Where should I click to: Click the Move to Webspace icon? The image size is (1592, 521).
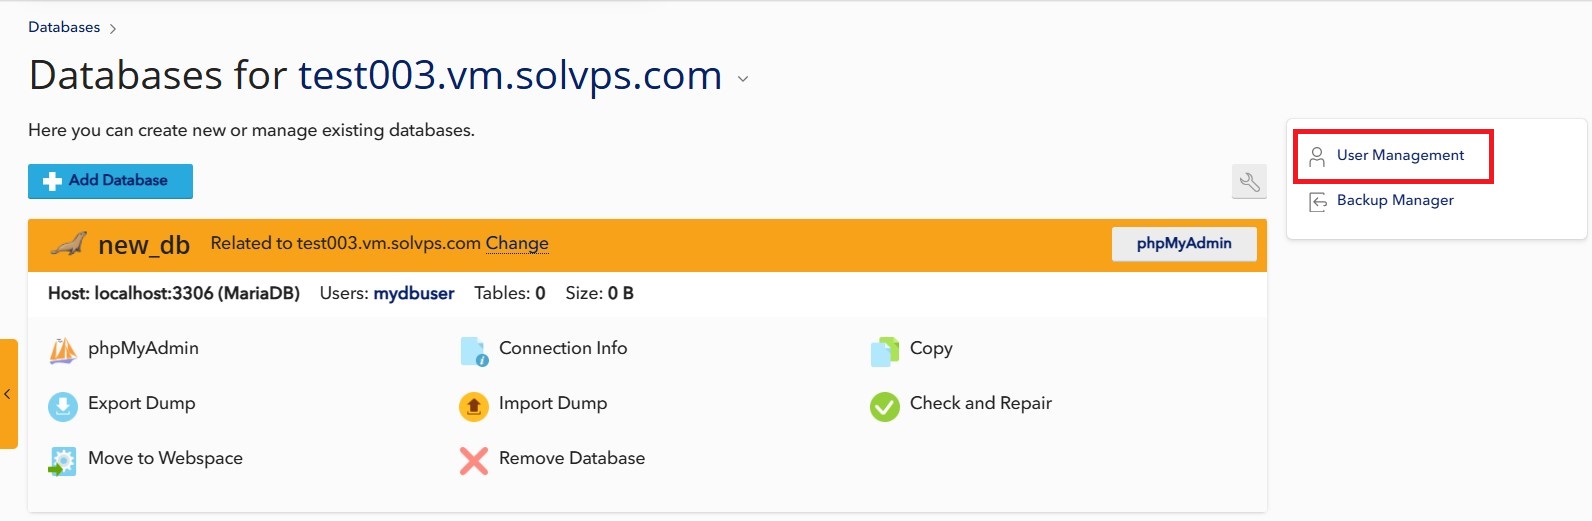[x=63, y=461]
